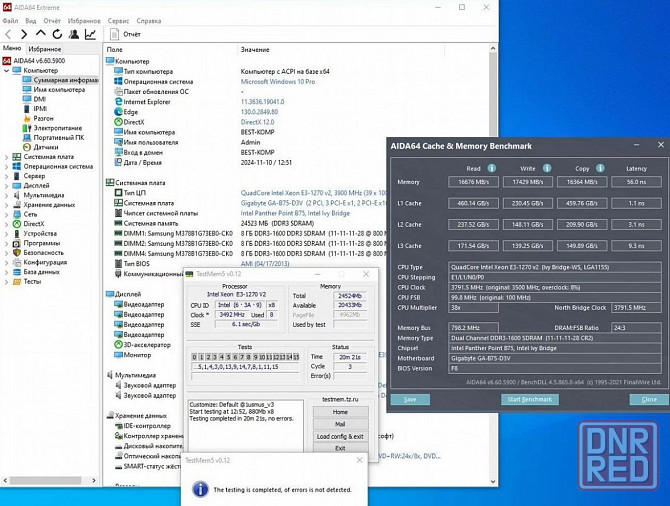Click the Start Benchmark button
Screen dimensions: 670x506
pyautogui.click(x=530, y=399)
